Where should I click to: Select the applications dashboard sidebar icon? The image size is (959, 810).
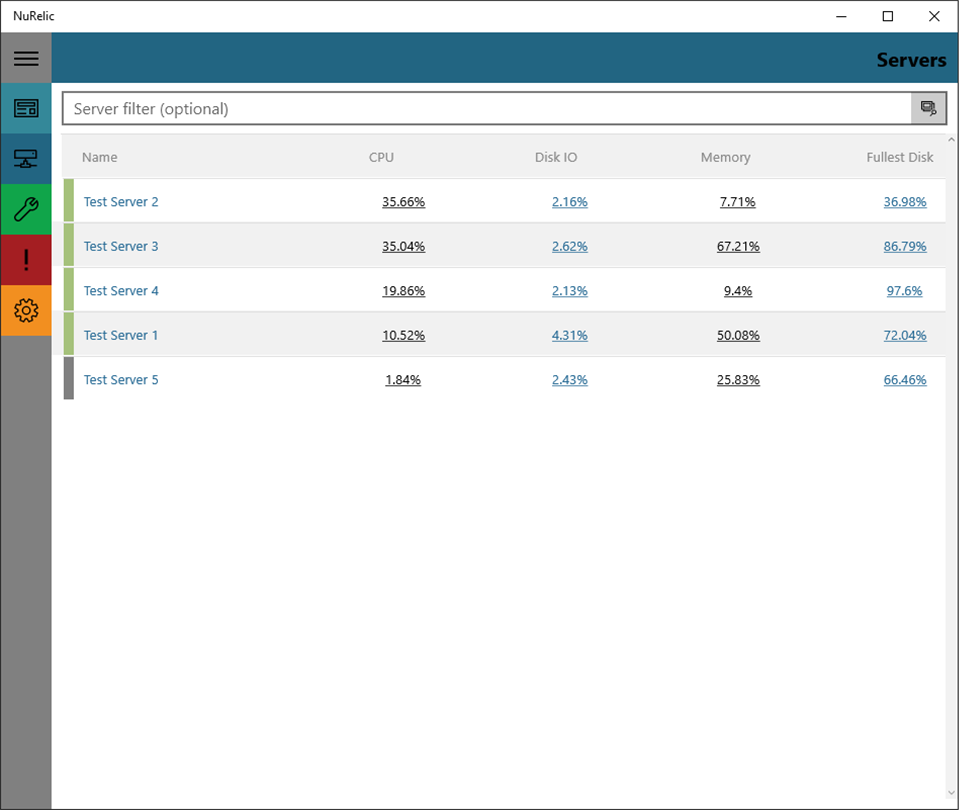(26, 109)
